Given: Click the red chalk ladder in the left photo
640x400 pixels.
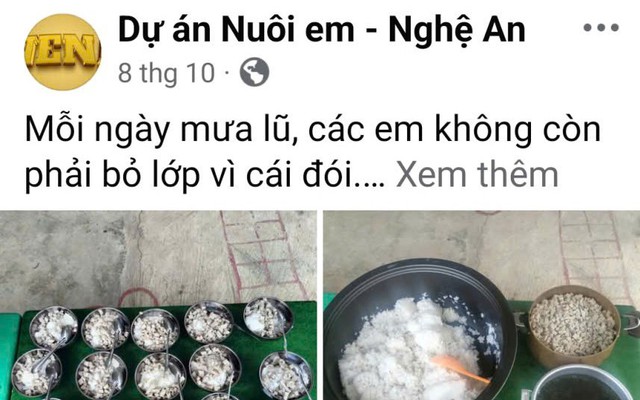Looking at the screenshot, I should pos(263,254).
